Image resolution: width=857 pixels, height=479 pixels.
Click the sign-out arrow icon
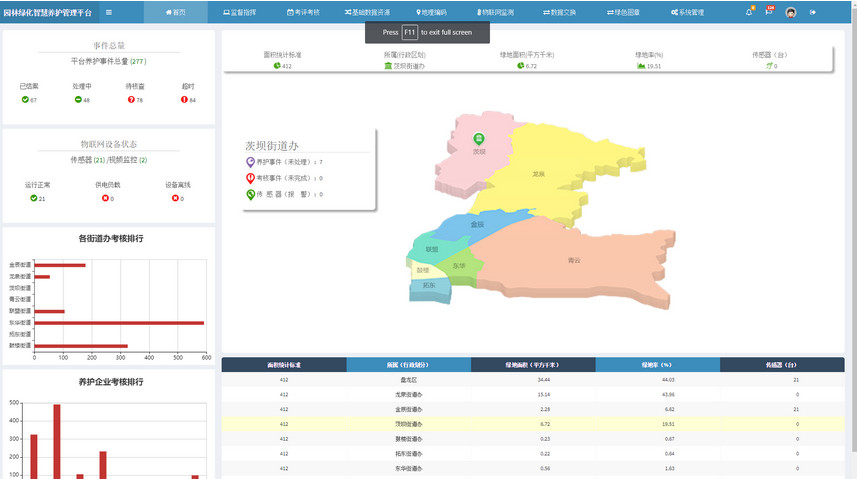[813, 12]
